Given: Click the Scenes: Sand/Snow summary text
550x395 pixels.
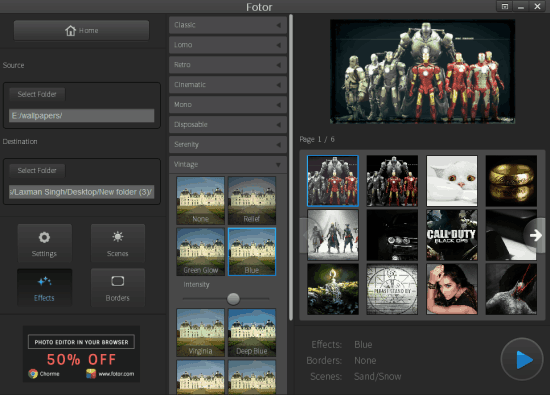Looking at the screenshot, I should [356, 377].
